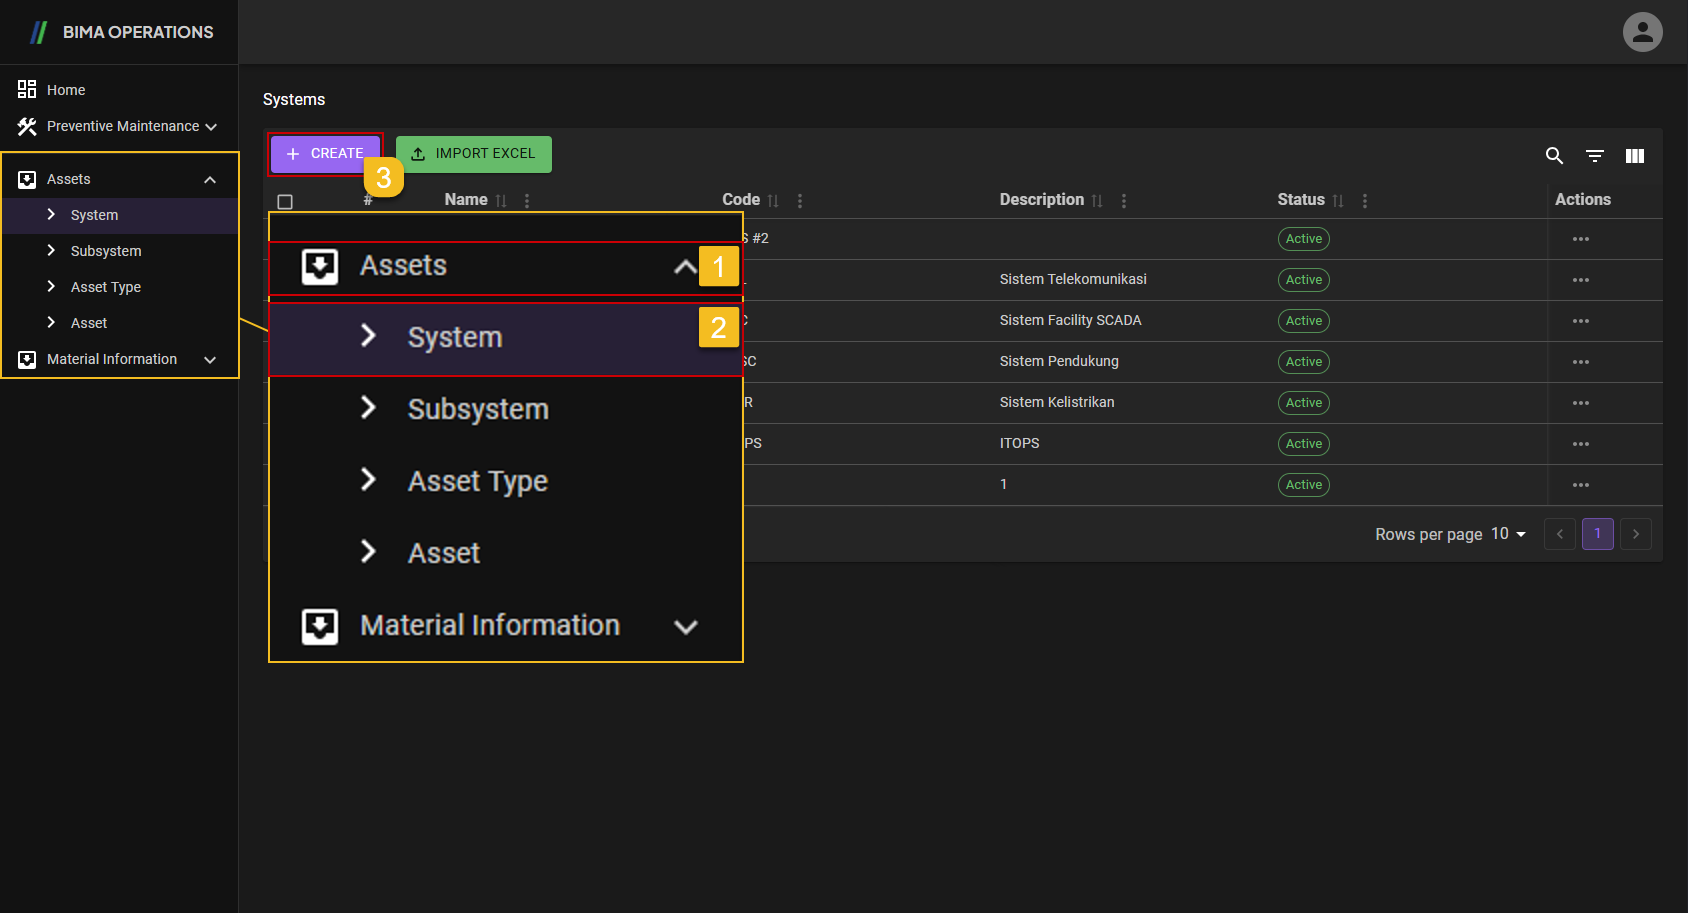Open row actions menu for ITOPS
Screen dimensions: 1688x913
point(1580,444)
